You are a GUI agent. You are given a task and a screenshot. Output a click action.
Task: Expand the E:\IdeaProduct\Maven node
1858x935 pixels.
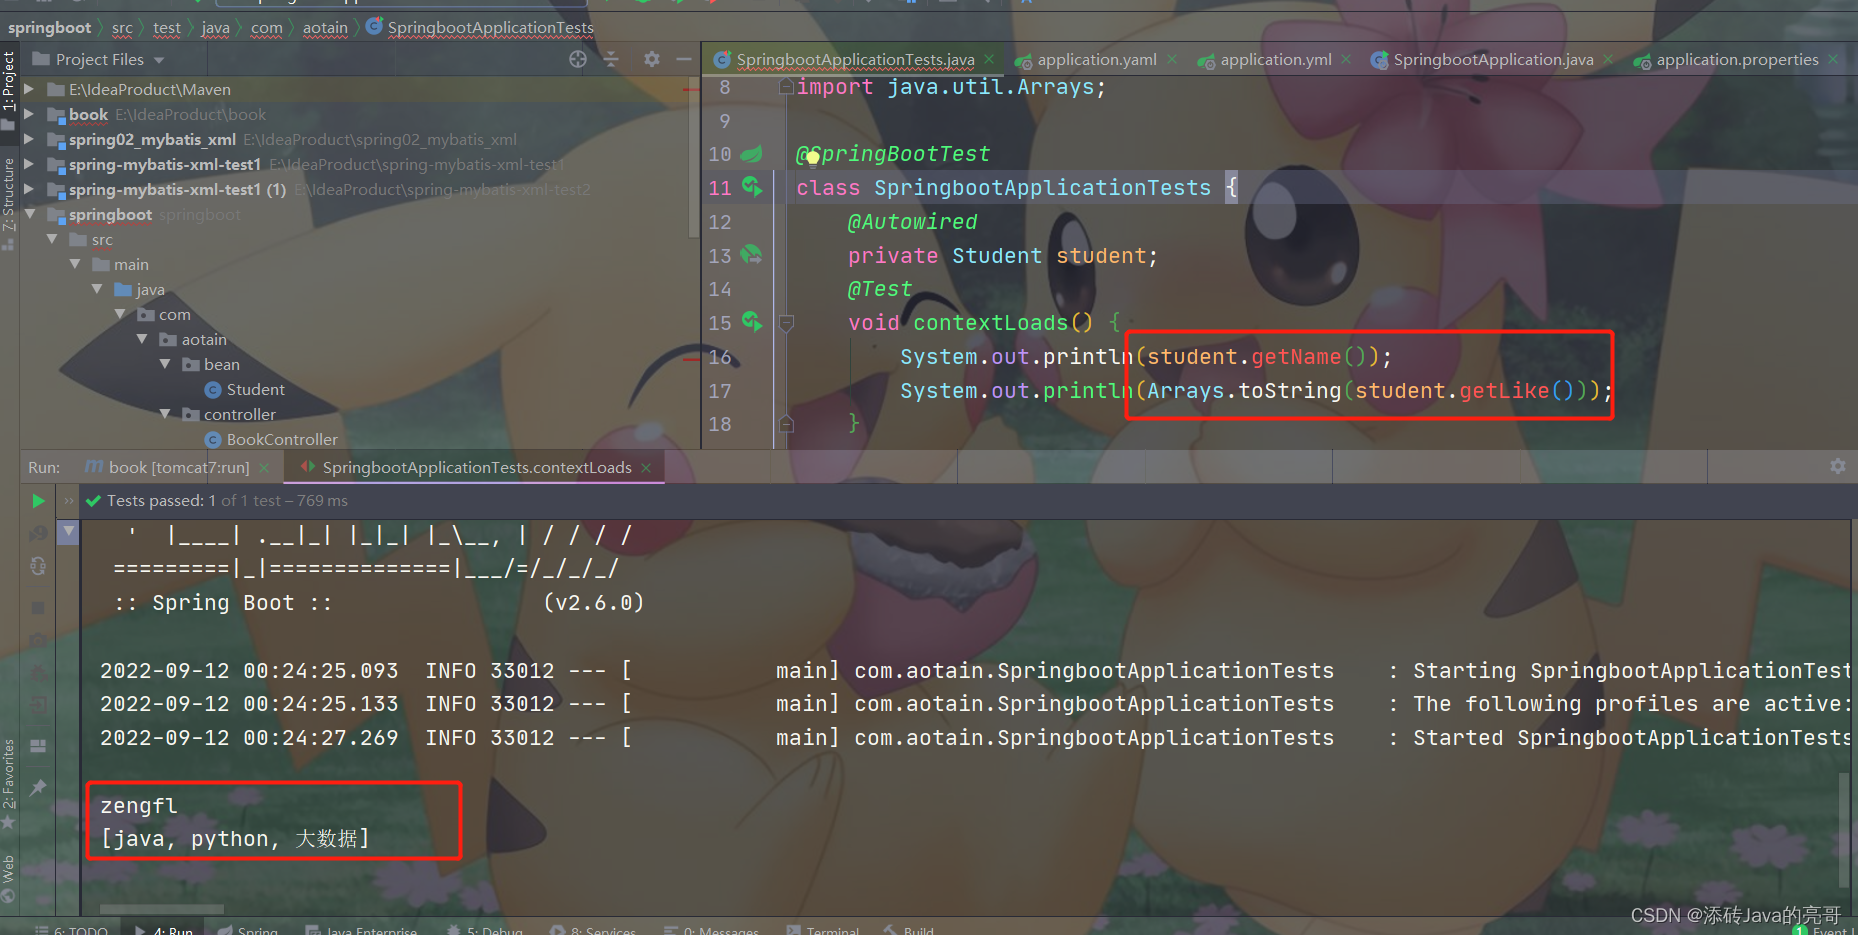click(29, 89)
